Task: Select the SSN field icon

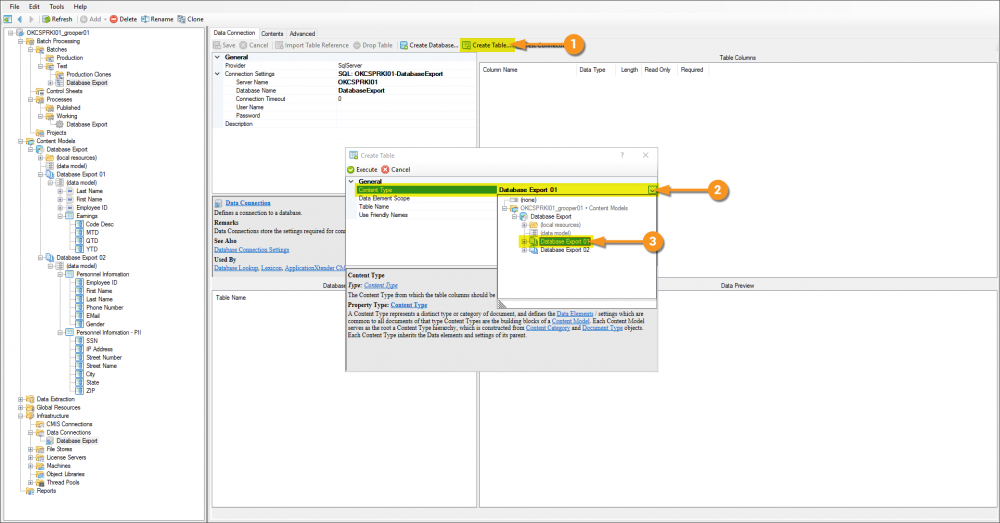Action: pos(80,341)
